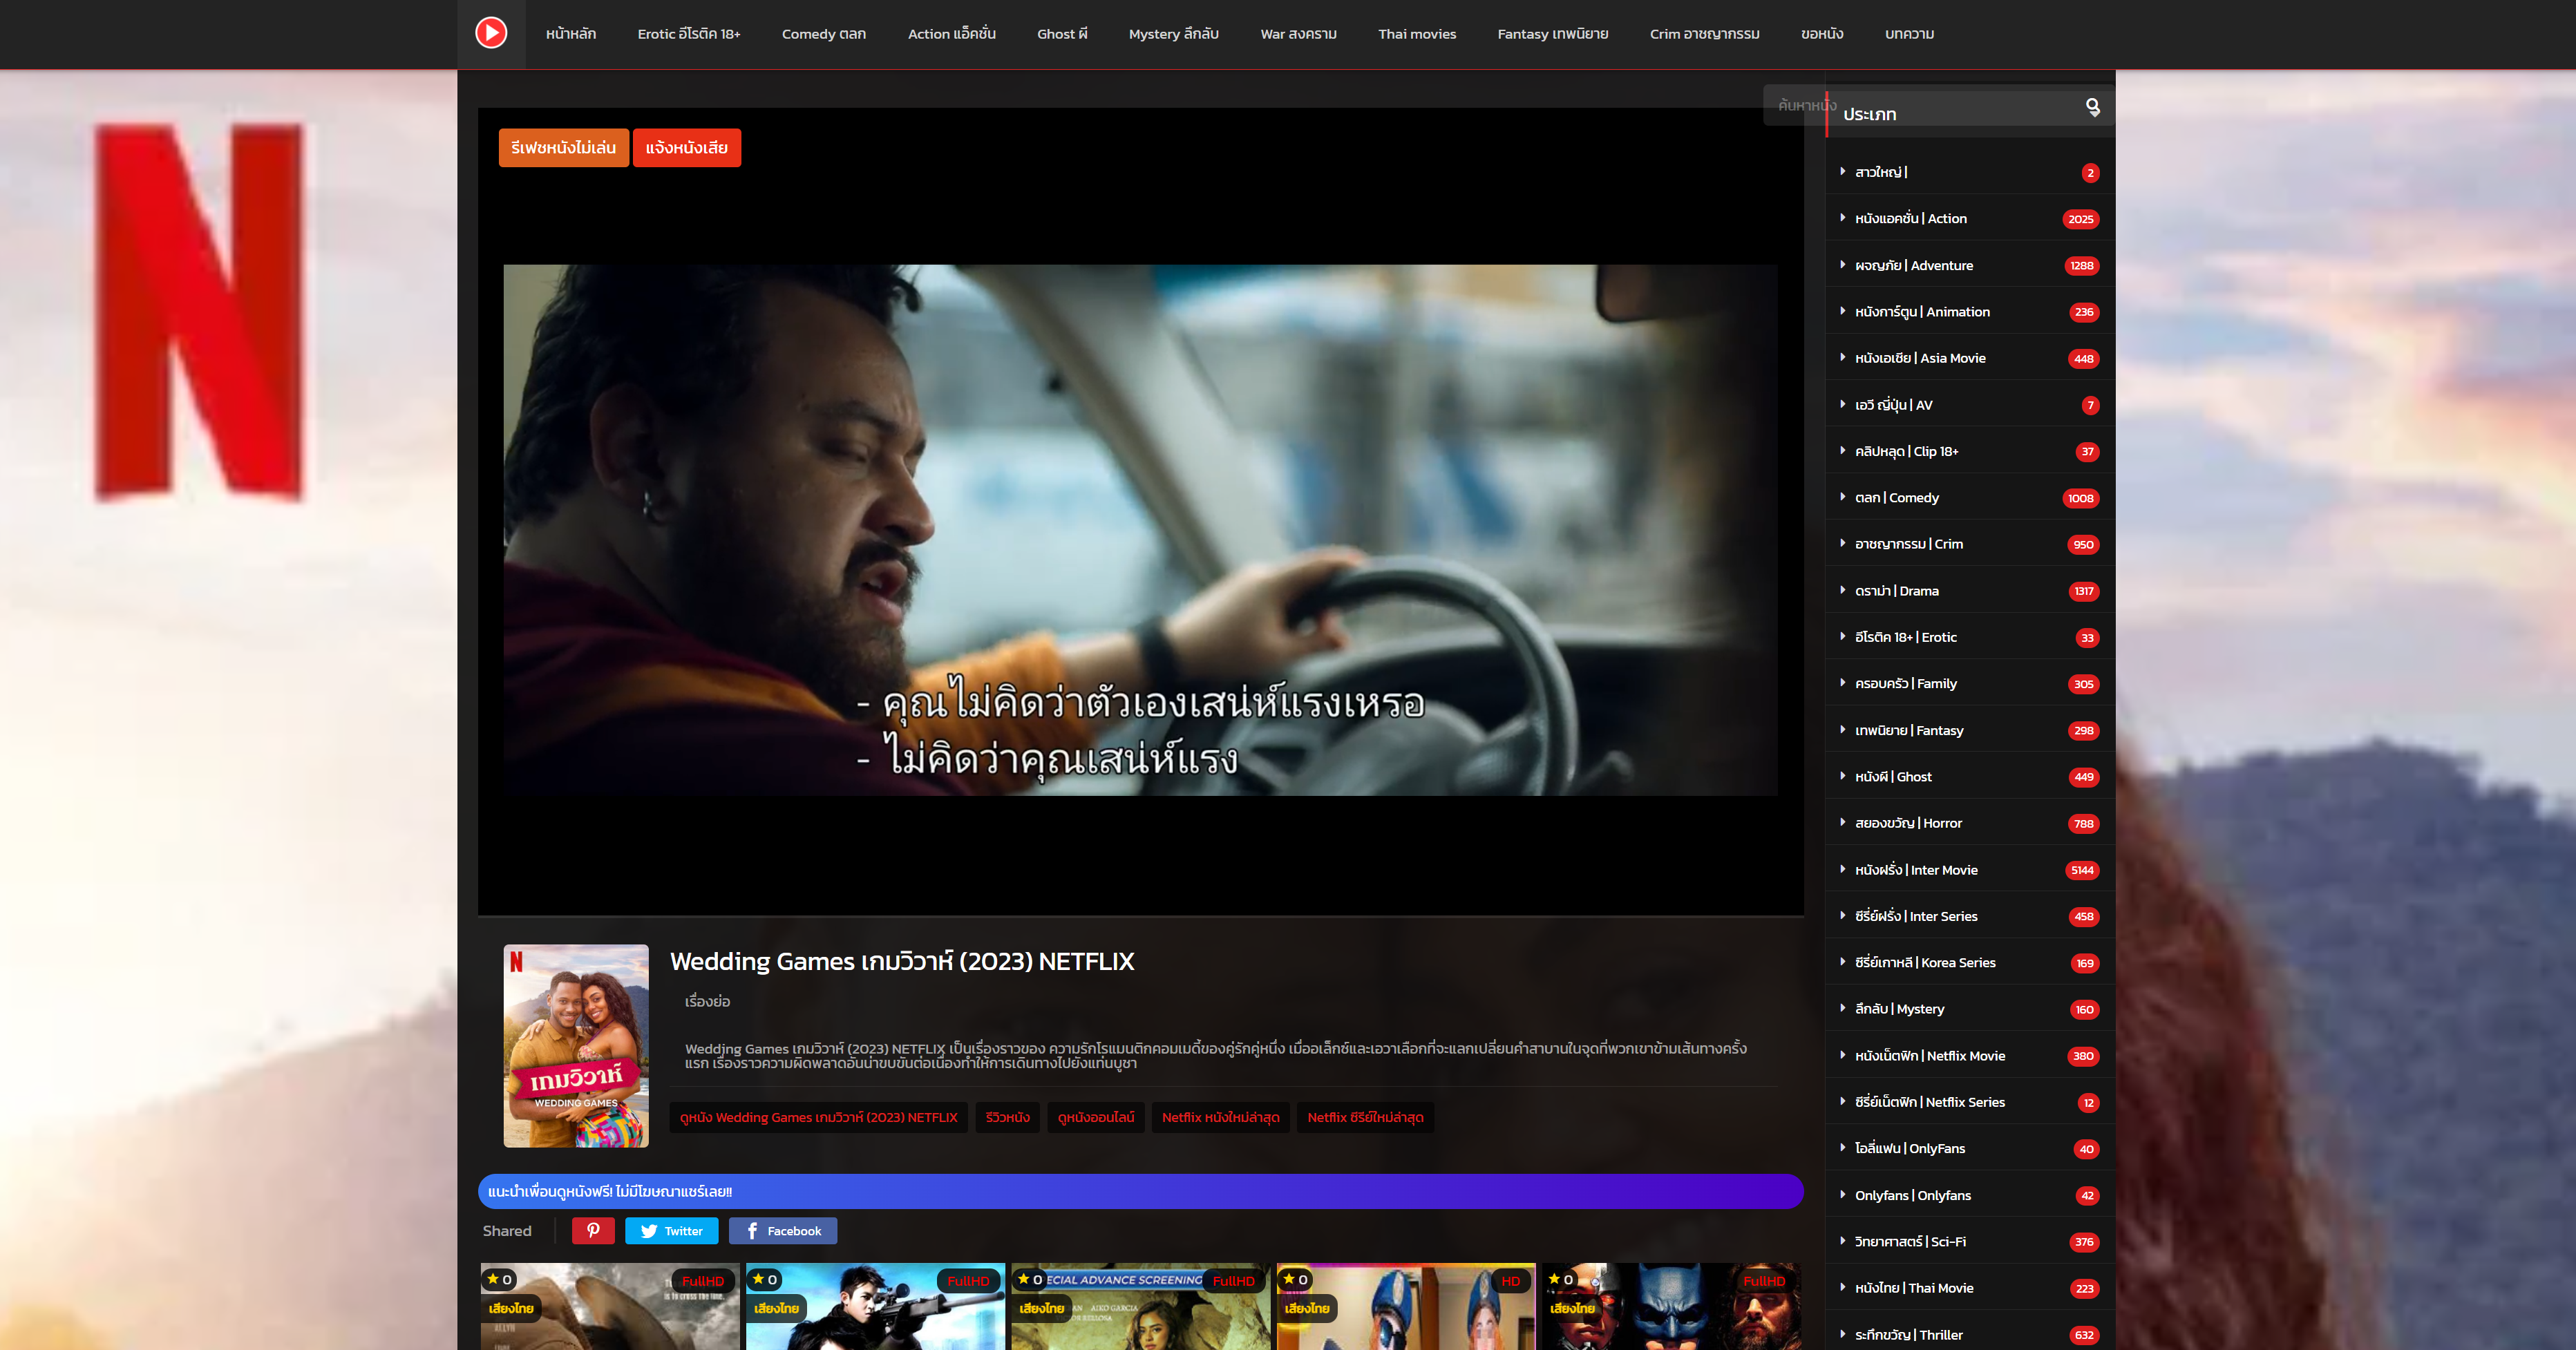Open Netflix Movie category in sidebar

coord(1929,1055)
